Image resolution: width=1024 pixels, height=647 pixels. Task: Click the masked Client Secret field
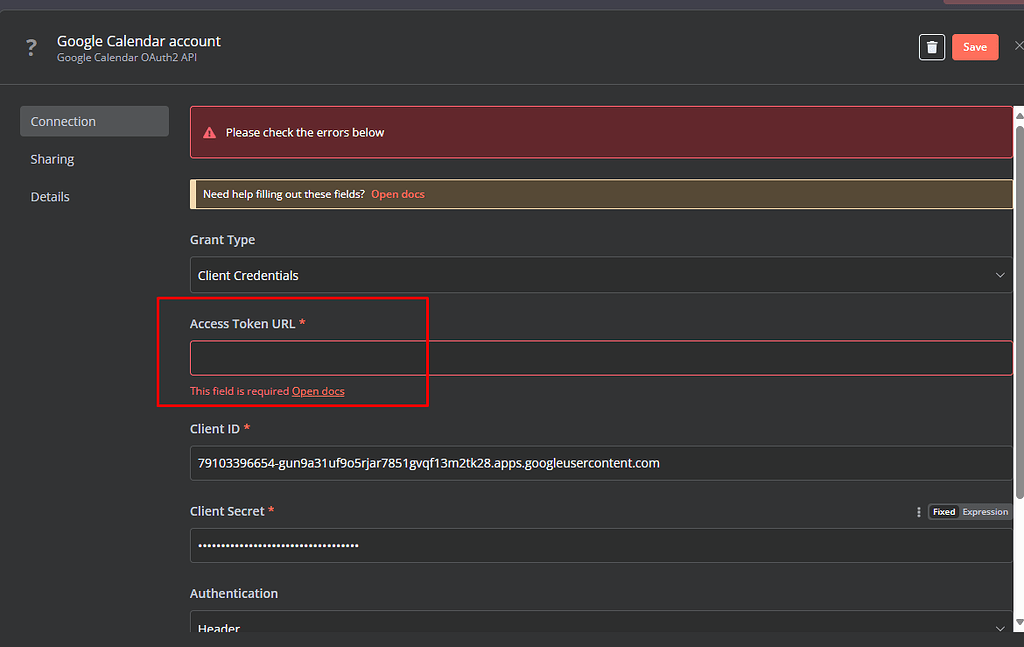601,545
